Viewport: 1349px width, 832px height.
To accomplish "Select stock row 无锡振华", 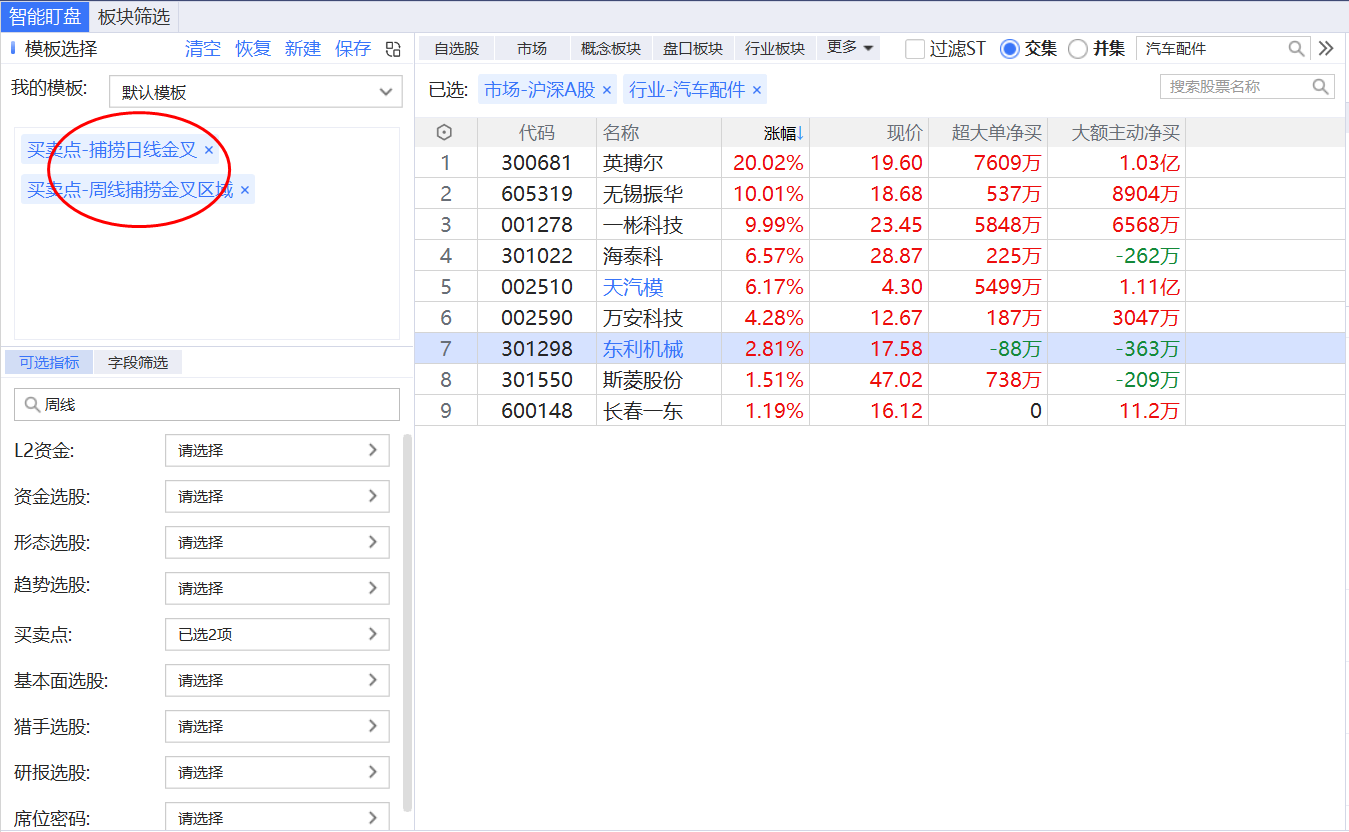I will [x=880, y=194].
